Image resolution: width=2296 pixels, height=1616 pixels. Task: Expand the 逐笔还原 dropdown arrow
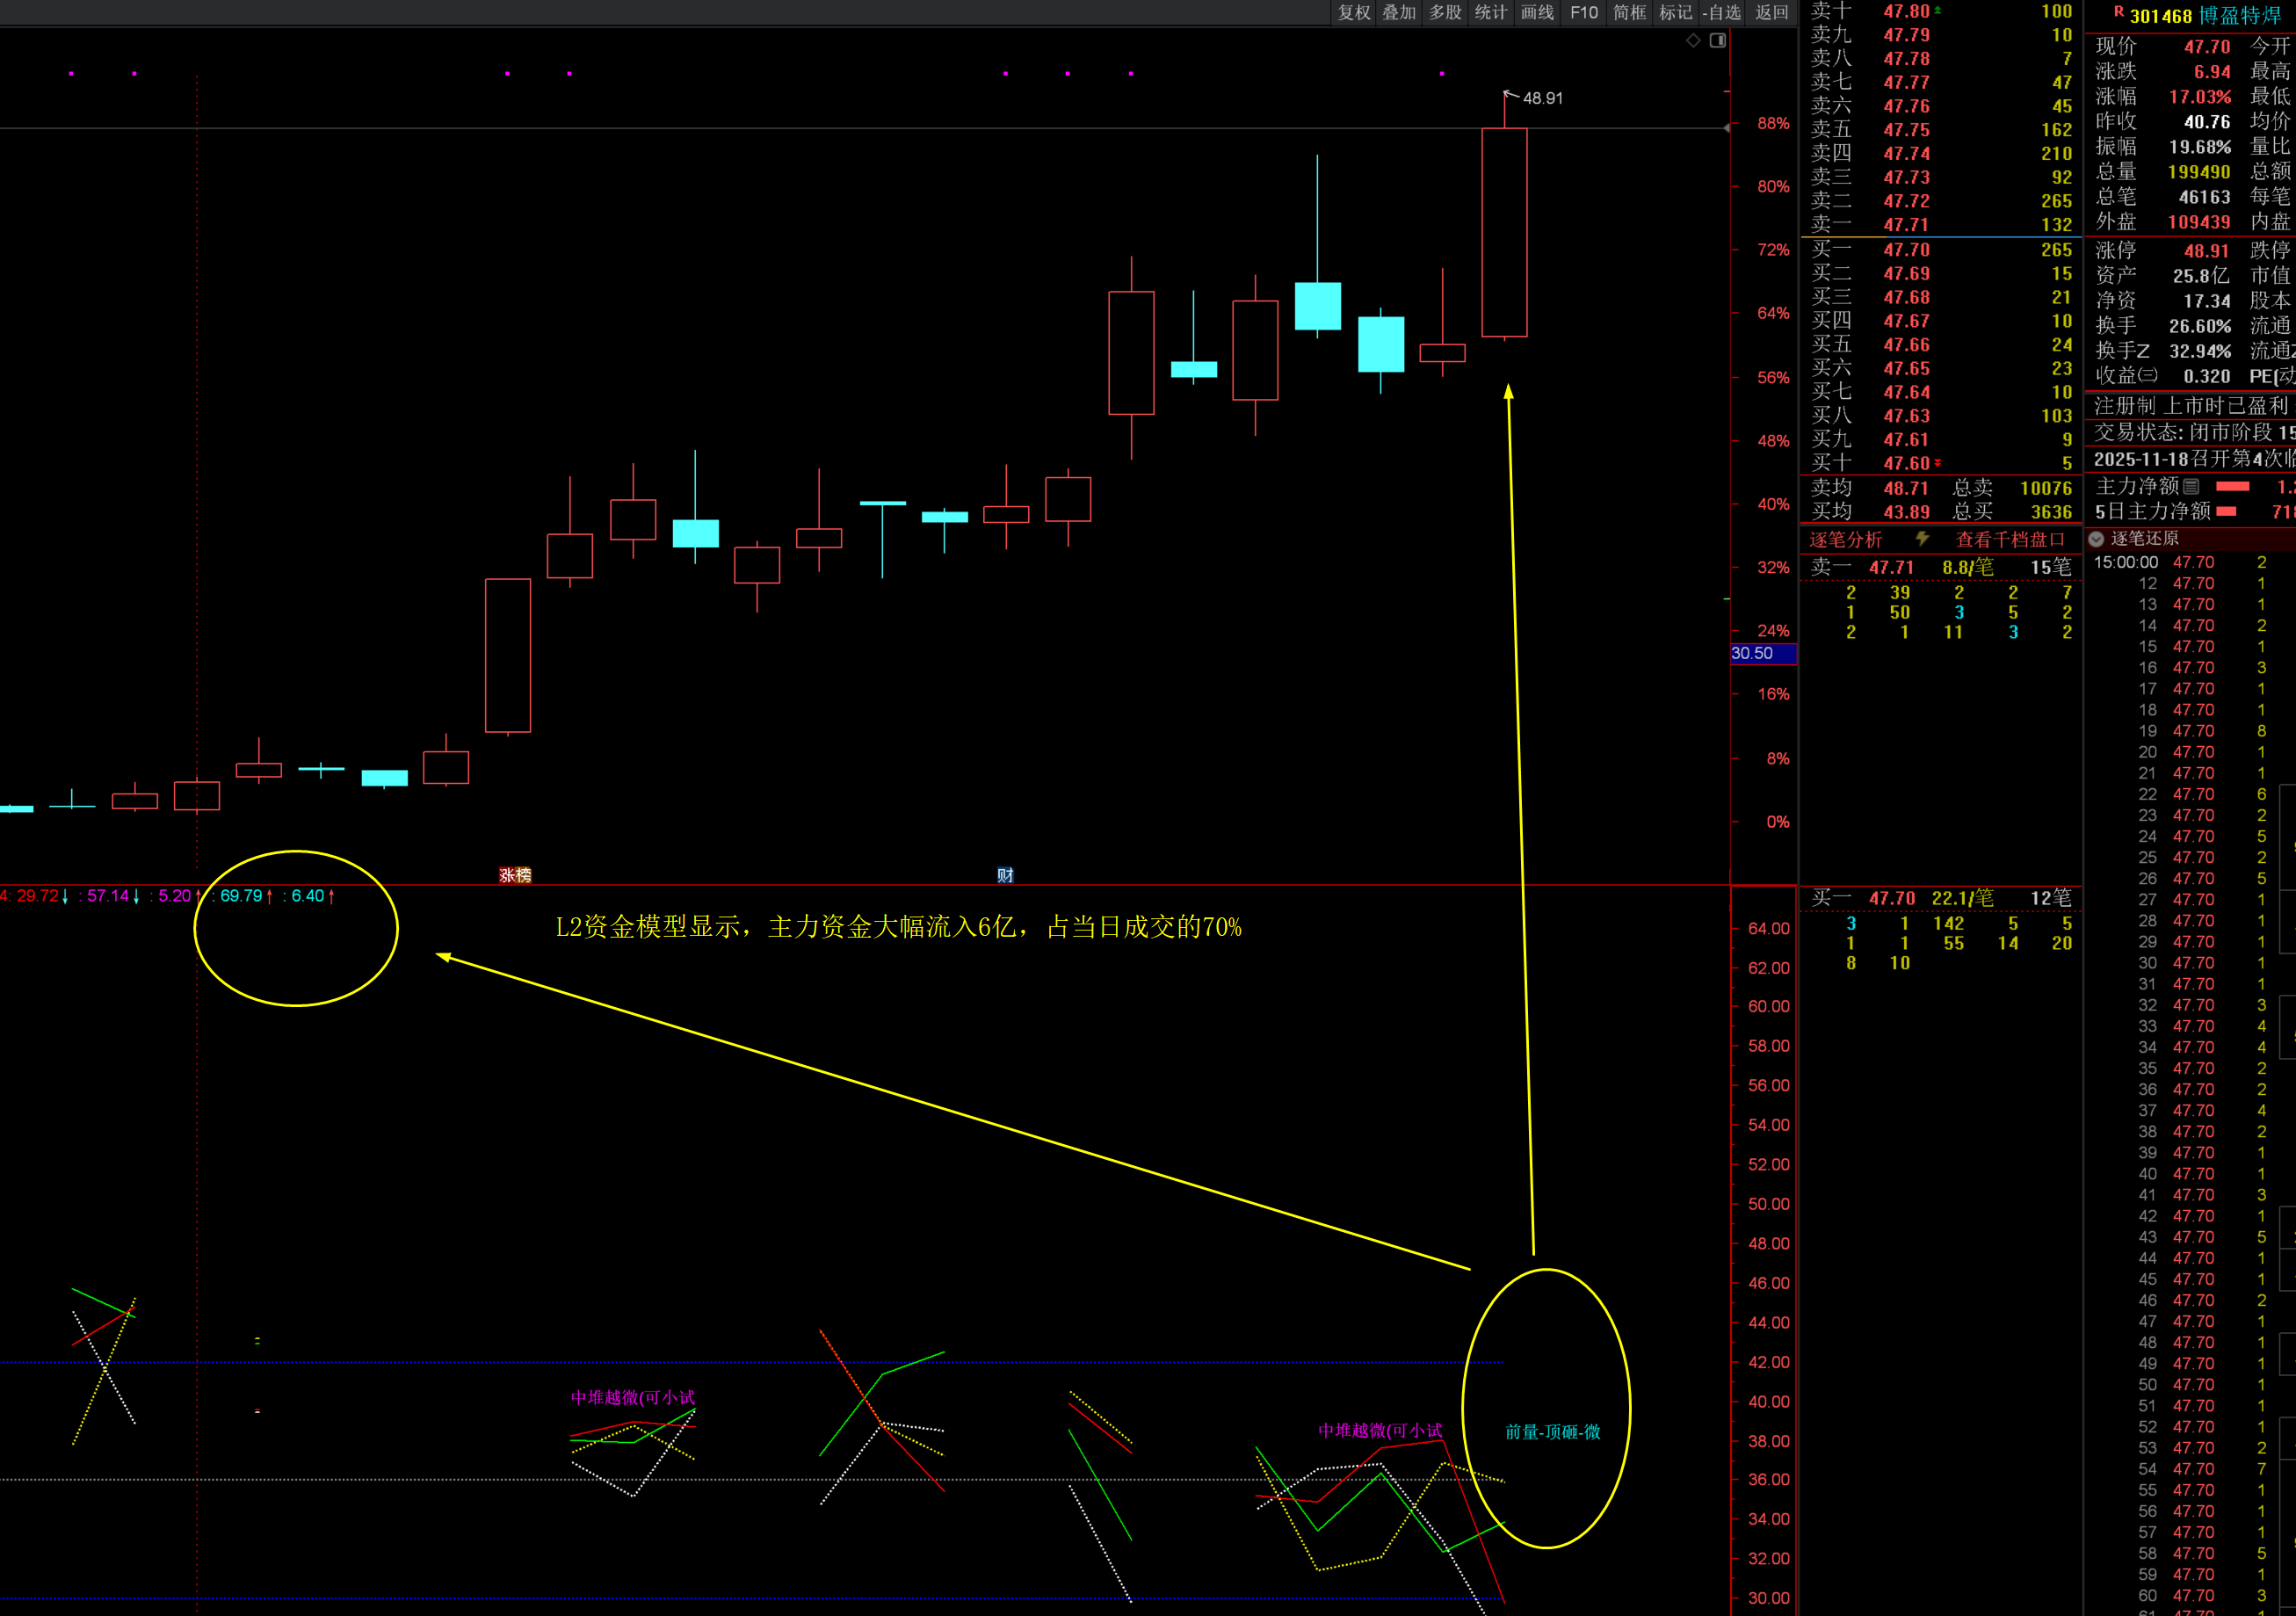click(x=2096, y=539)
